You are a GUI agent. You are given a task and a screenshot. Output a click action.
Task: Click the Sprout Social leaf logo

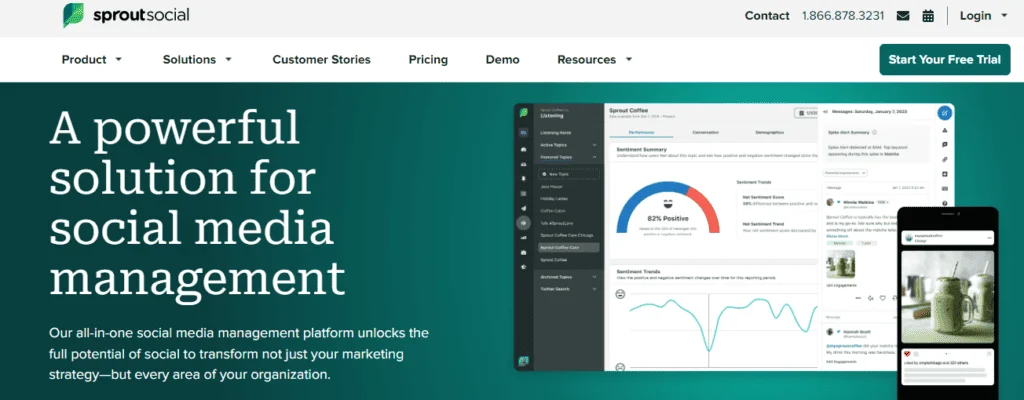(72, 15)
